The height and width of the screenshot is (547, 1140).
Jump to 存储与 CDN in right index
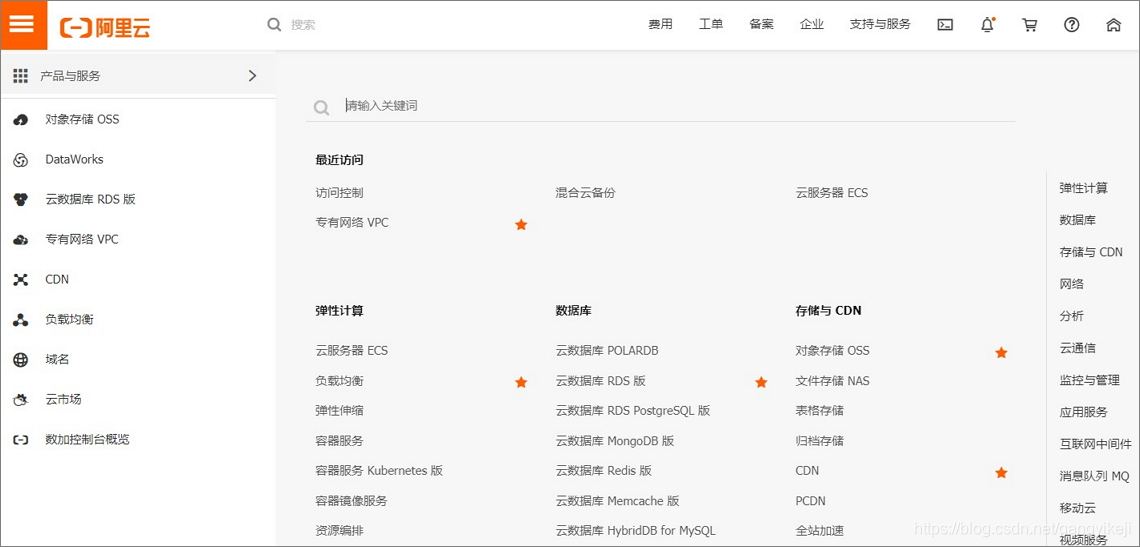(x=1091, y=252)
